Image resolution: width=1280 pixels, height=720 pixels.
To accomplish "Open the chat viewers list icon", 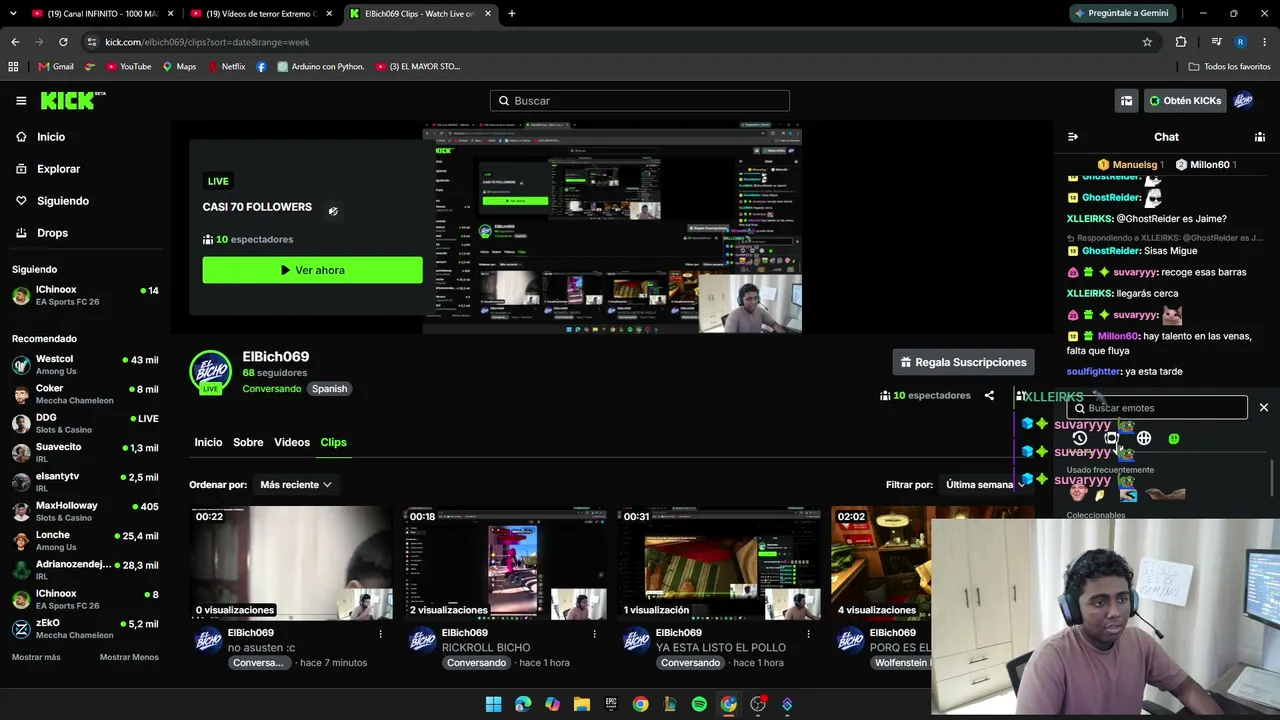I will pos(1260,137).
